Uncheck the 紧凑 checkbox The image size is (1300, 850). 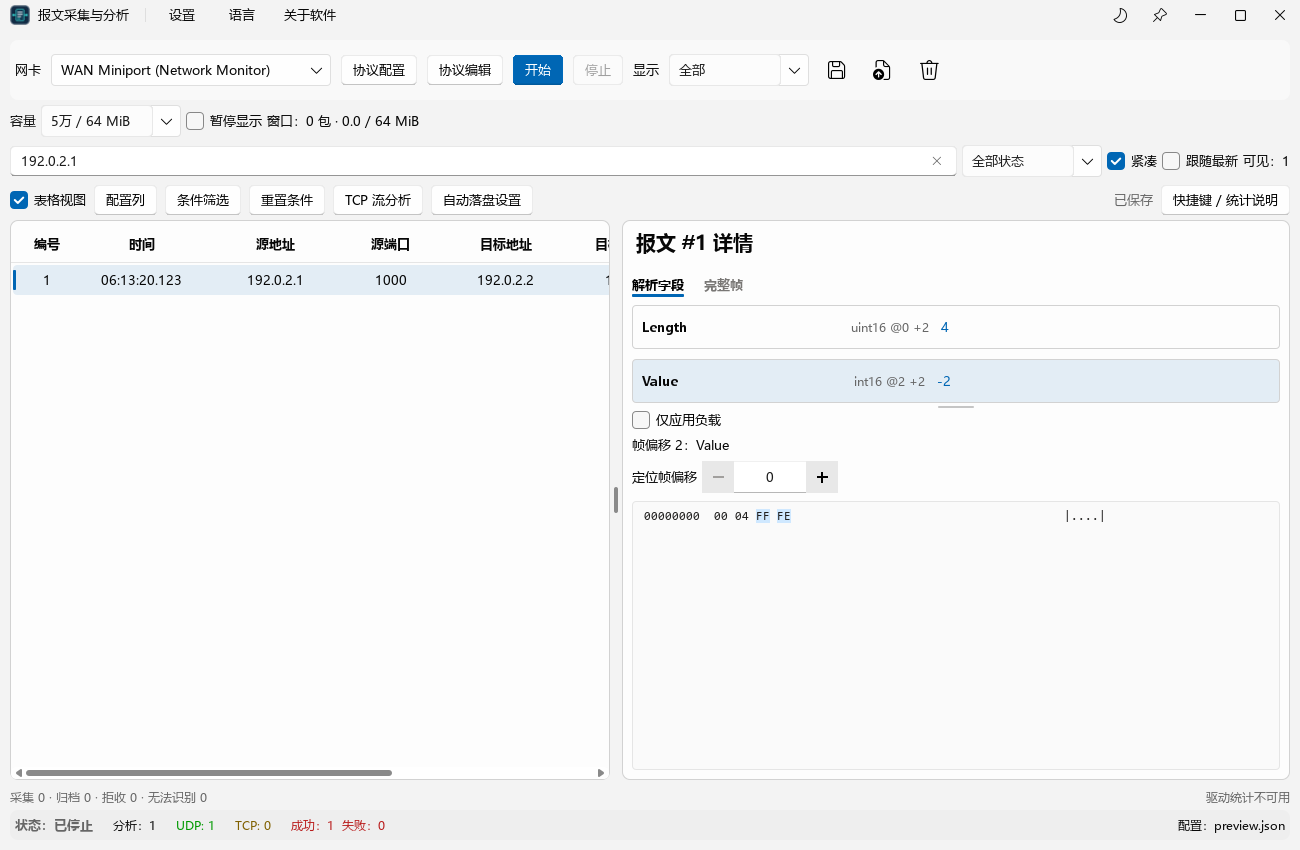pyautogui.click(x=1116, y=161)
